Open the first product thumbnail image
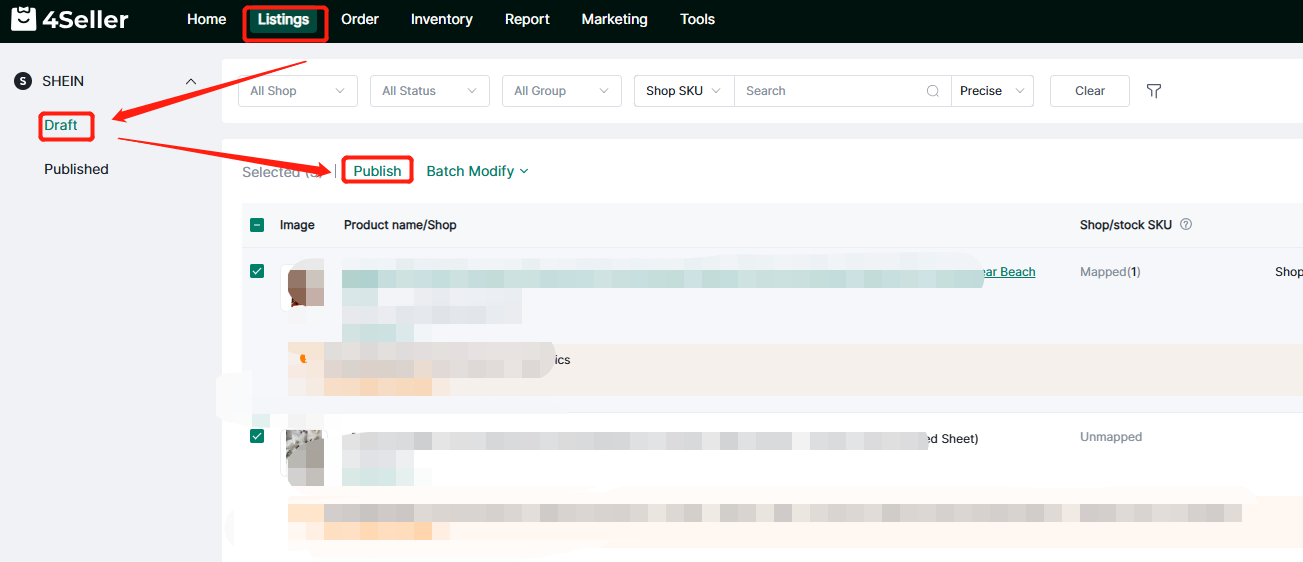The width and height of the screenshot is (1303, 562). tap(305, 287)
